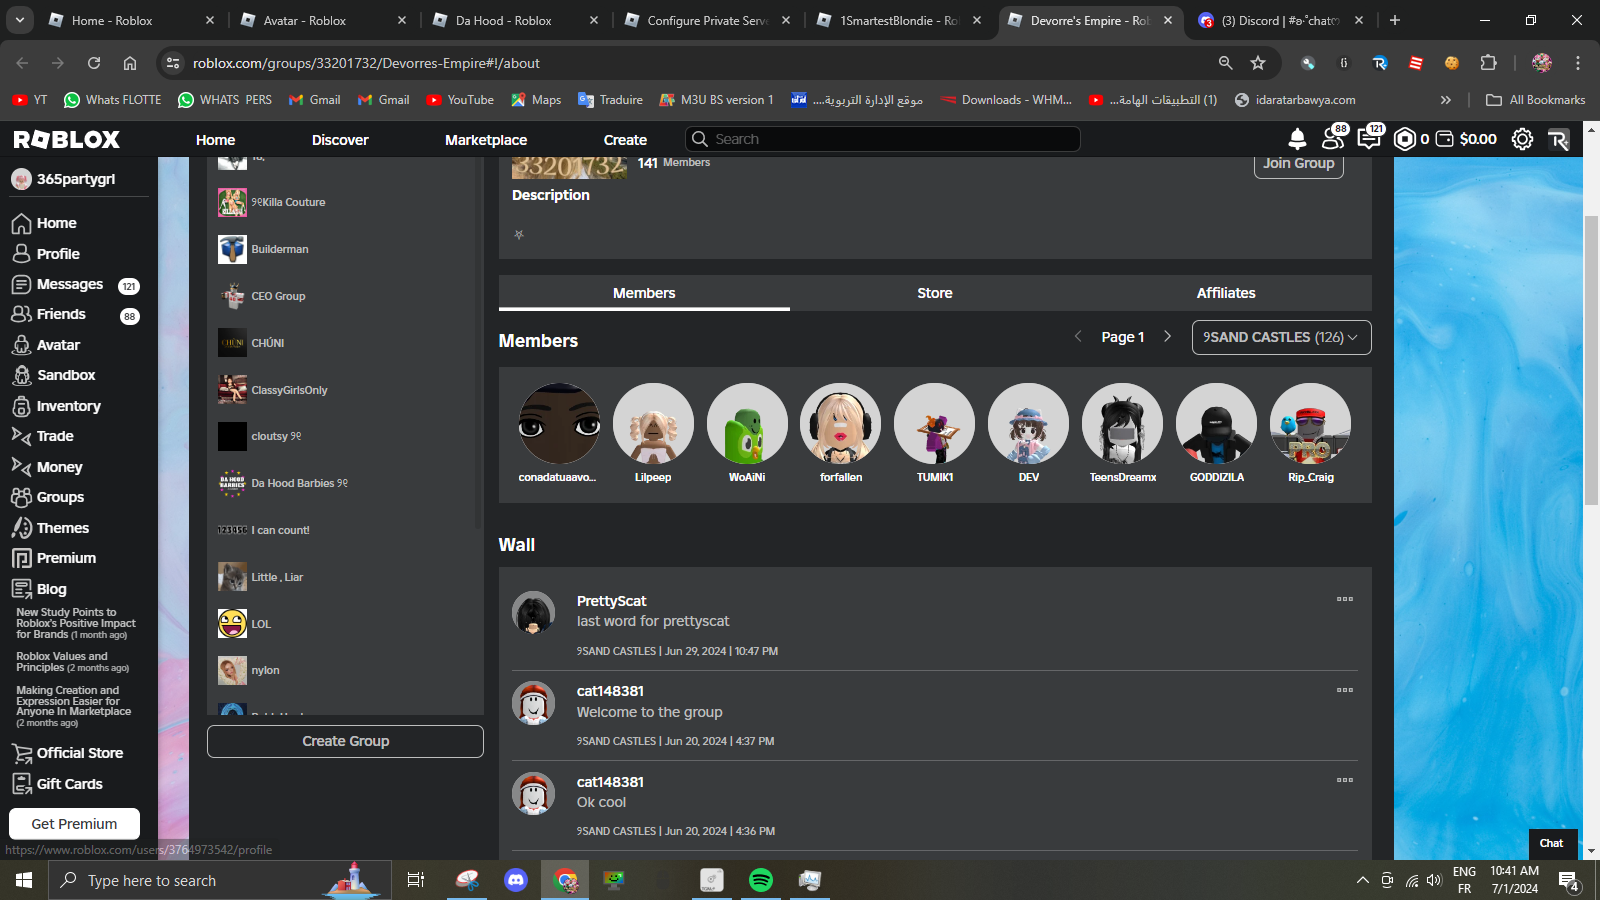Click the Roblox search field

click(882, 139)
